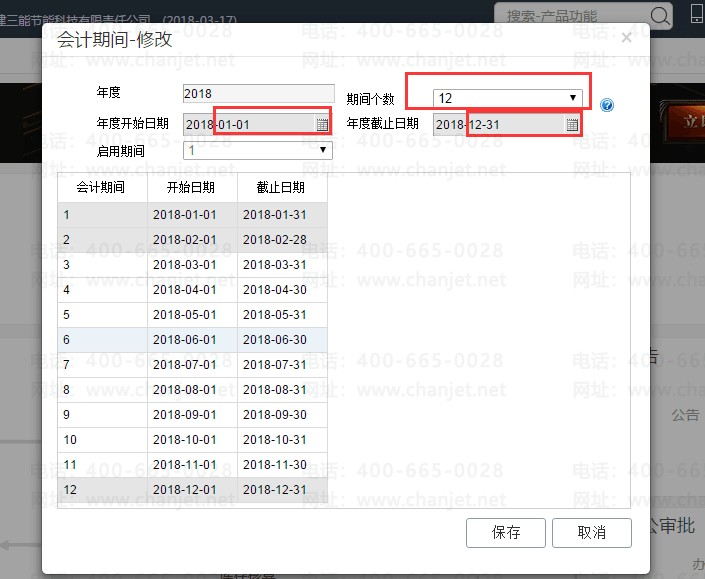Click the 保存 button
This screenshot has height=579, width=705.
click(506, 533)
